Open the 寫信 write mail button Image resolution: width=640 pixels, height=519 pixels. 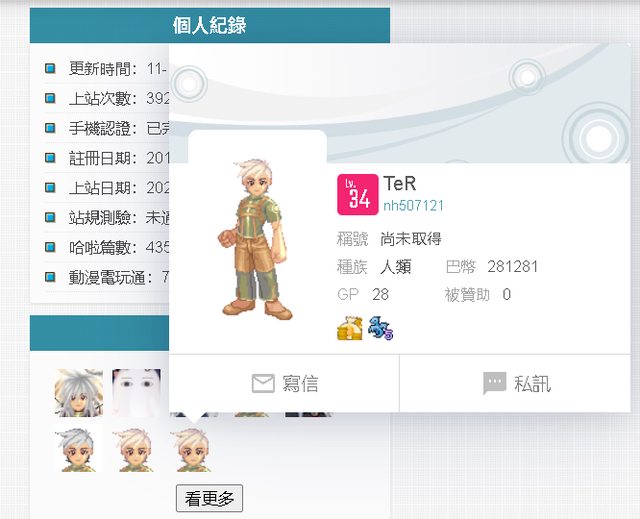pyautogui.click(x=284, y=384)
